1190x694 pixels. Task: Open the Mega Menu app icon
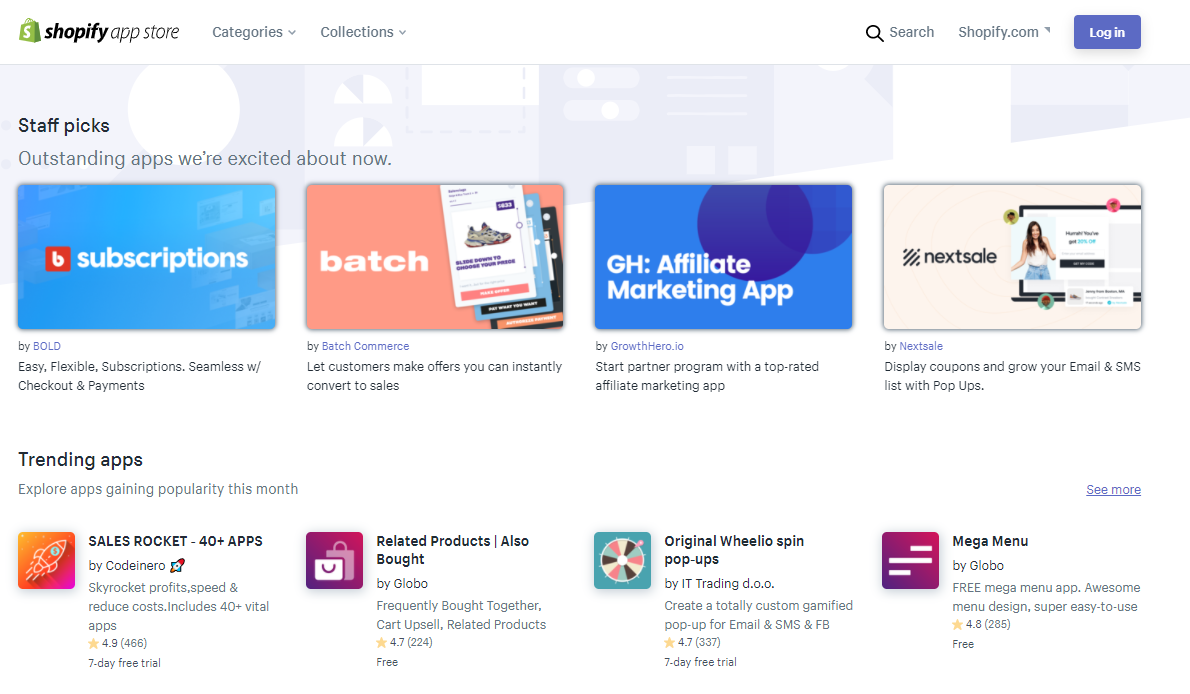(911, 560)
